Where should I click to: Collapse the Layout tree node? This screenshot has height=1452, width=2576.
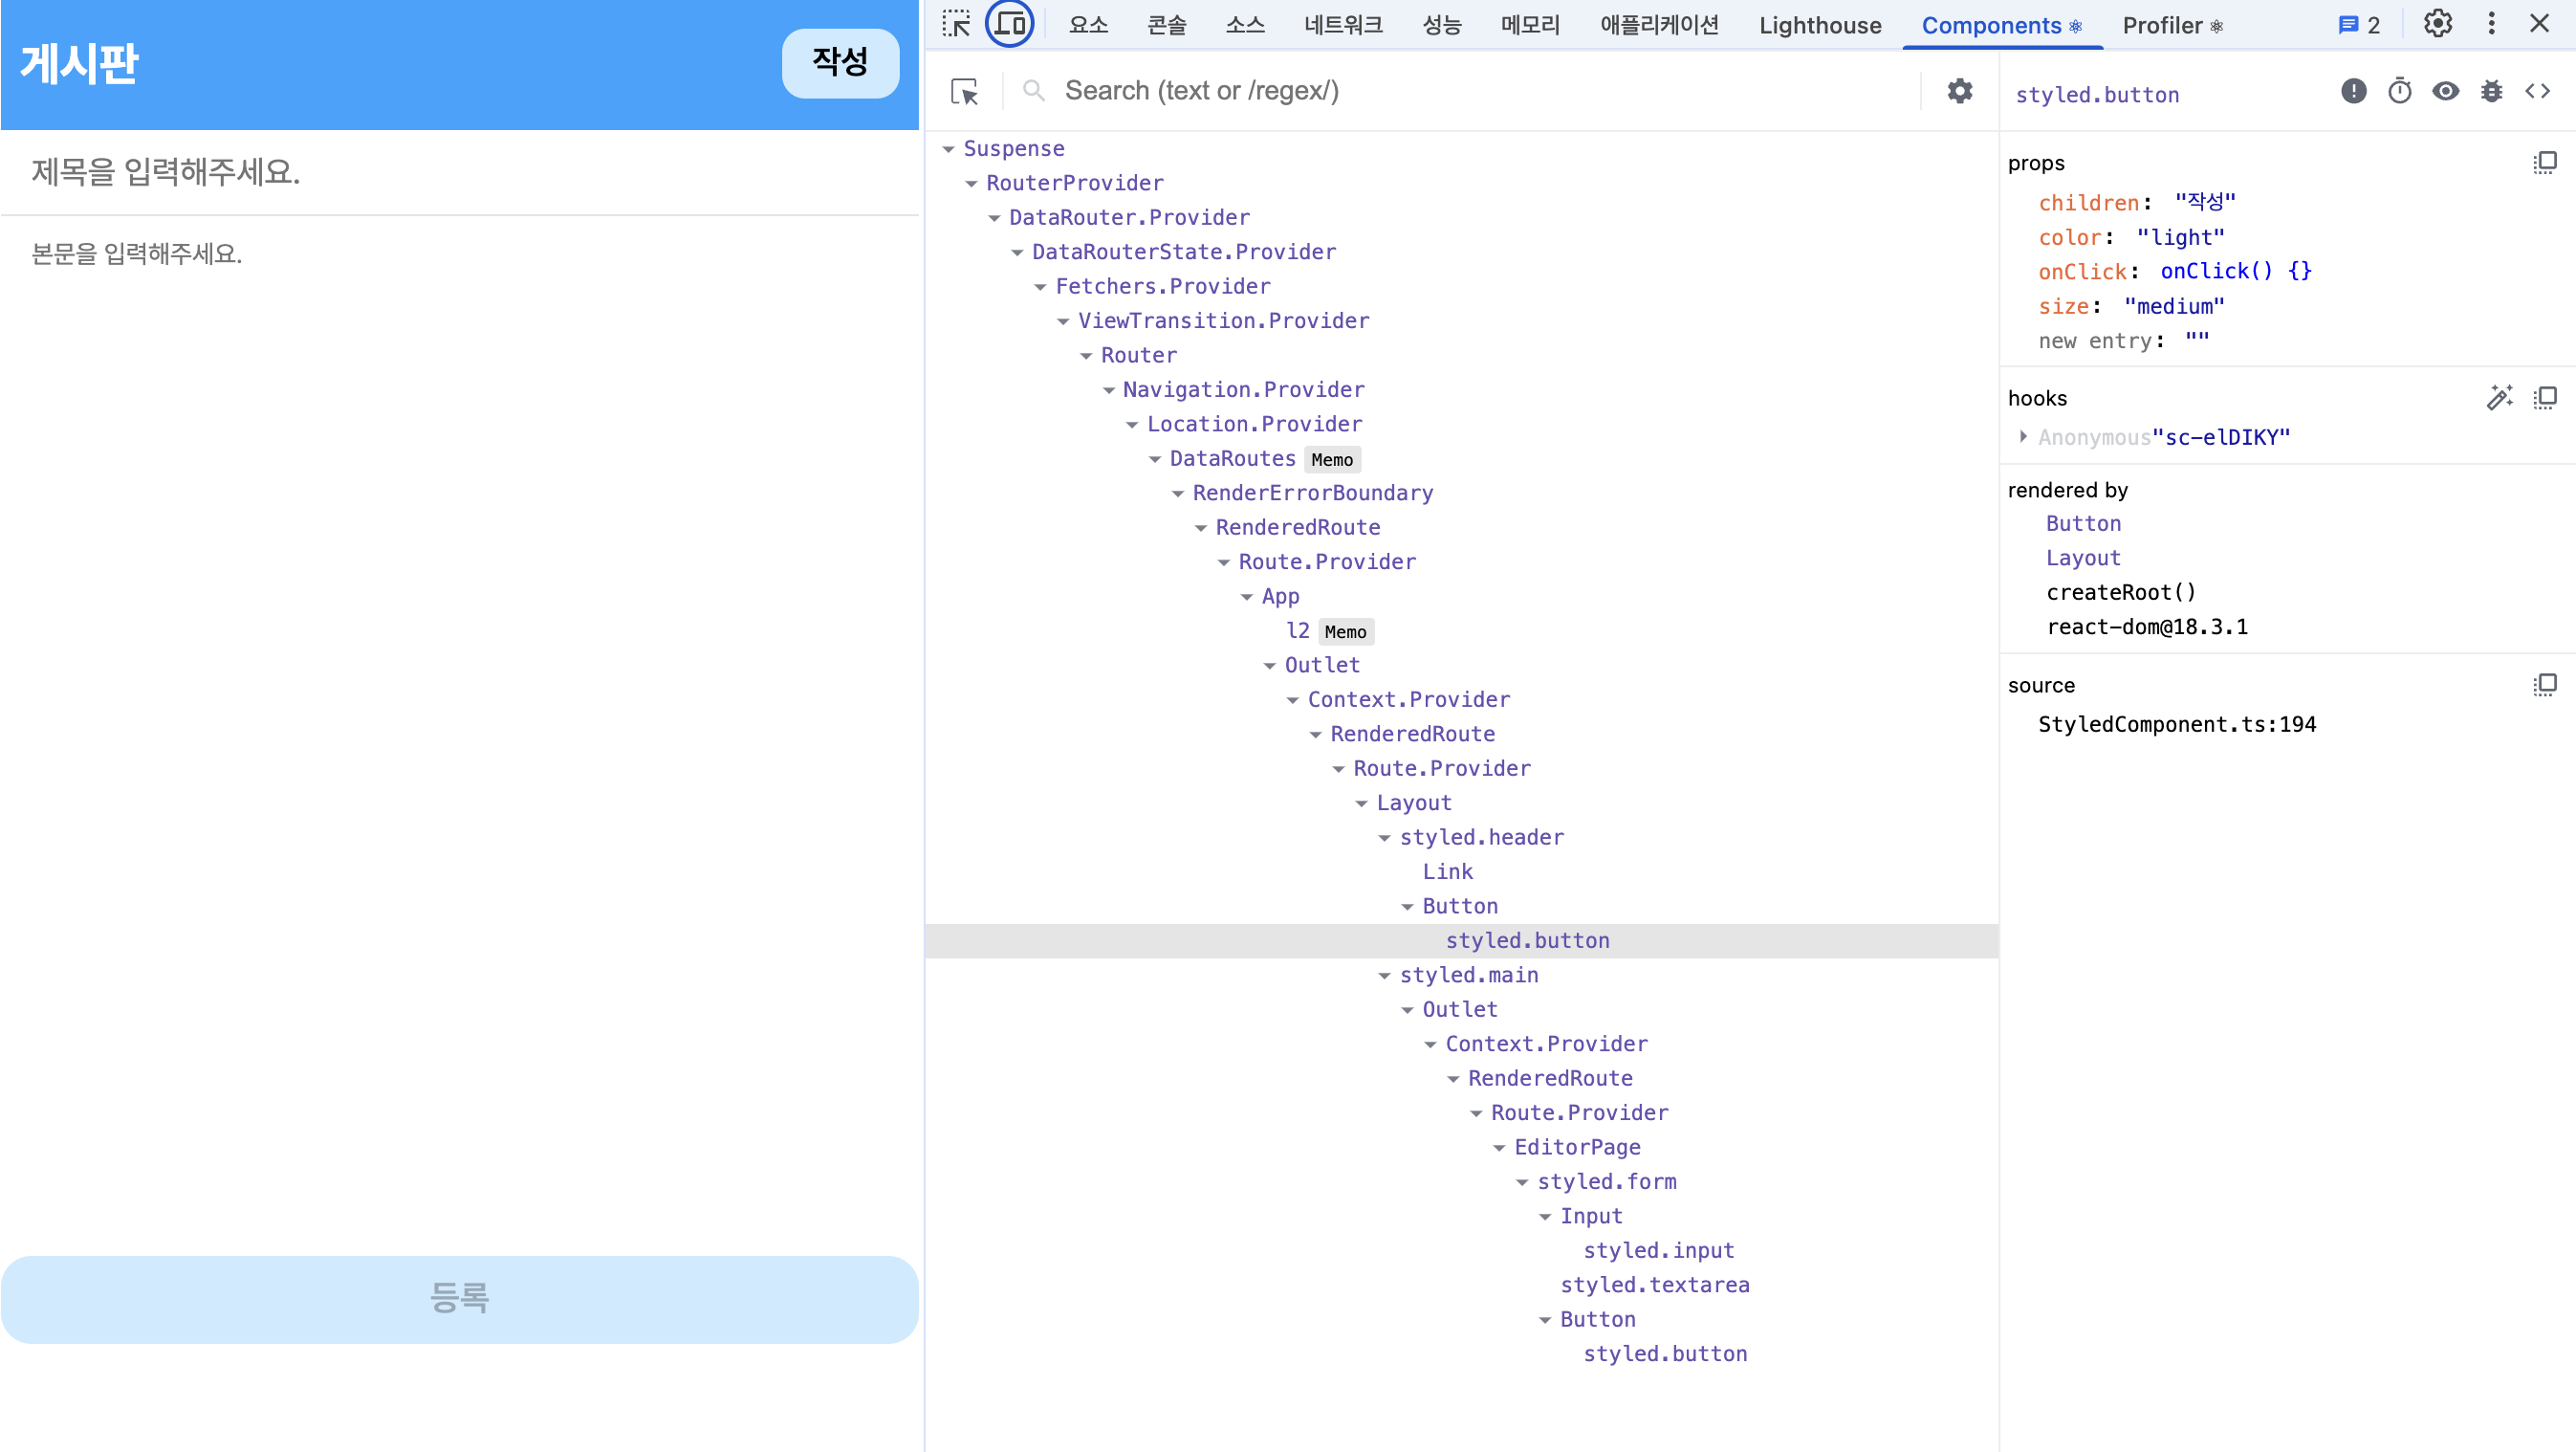point(1362,804)
